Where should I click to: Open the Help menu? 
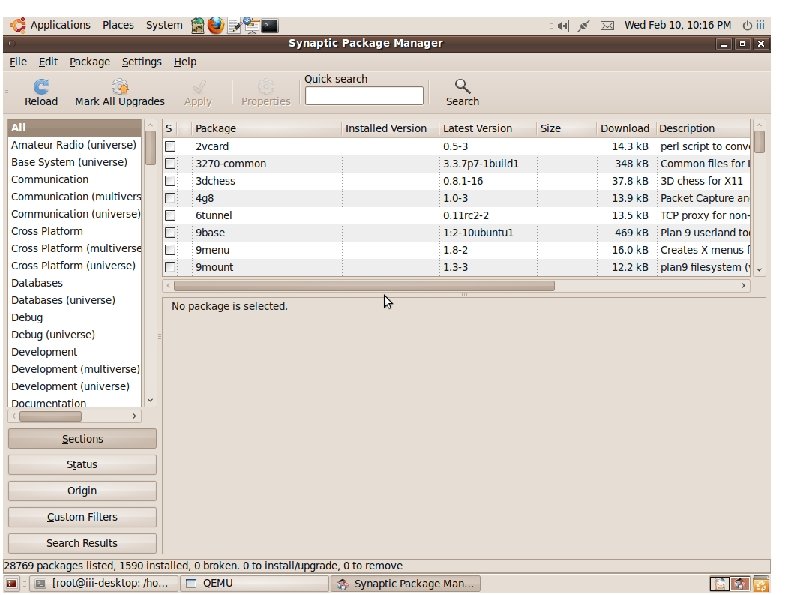[x=185, y=62]
